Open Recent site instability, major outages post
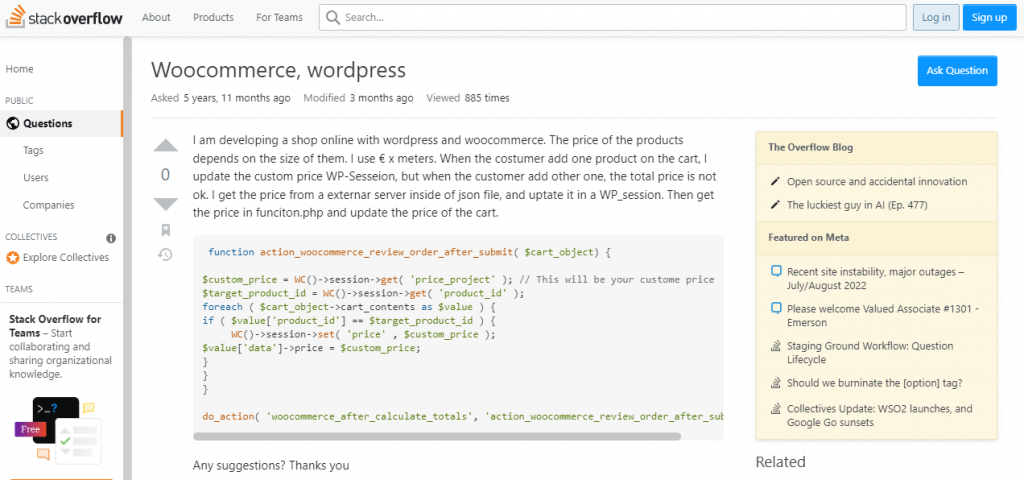1024x480 pixels. point(875,278)
